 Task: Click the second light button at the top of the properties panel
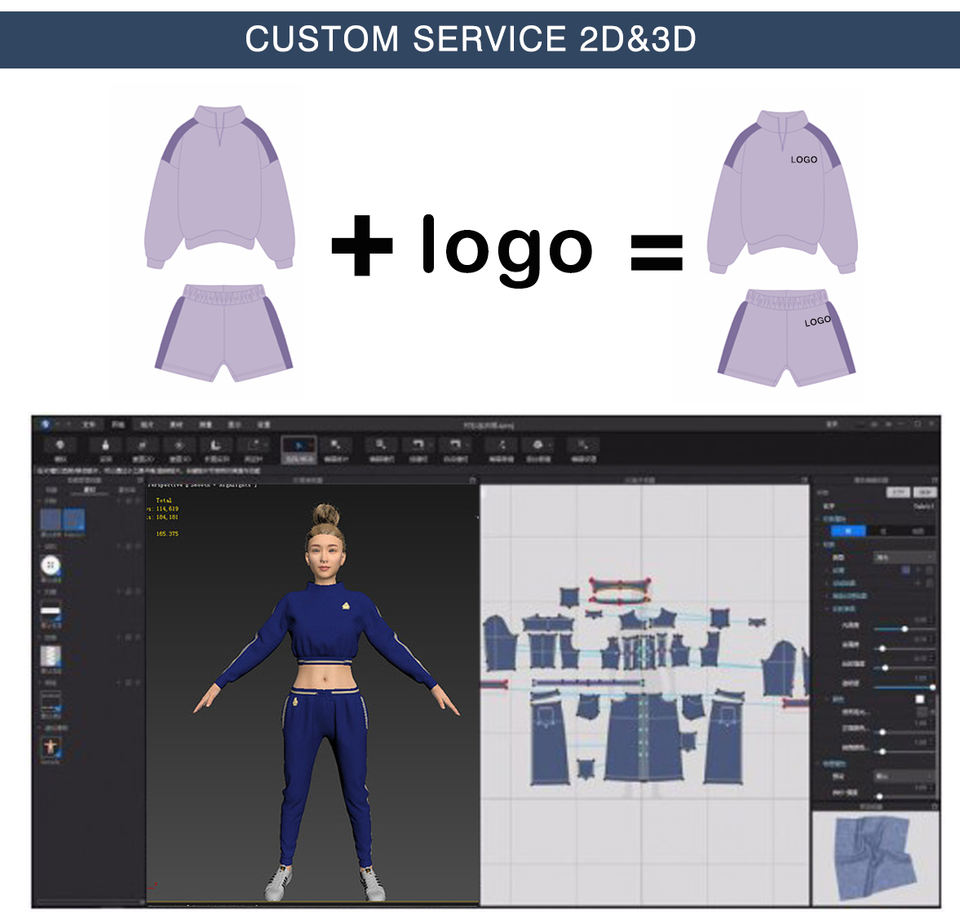click(x=924, y=491)
